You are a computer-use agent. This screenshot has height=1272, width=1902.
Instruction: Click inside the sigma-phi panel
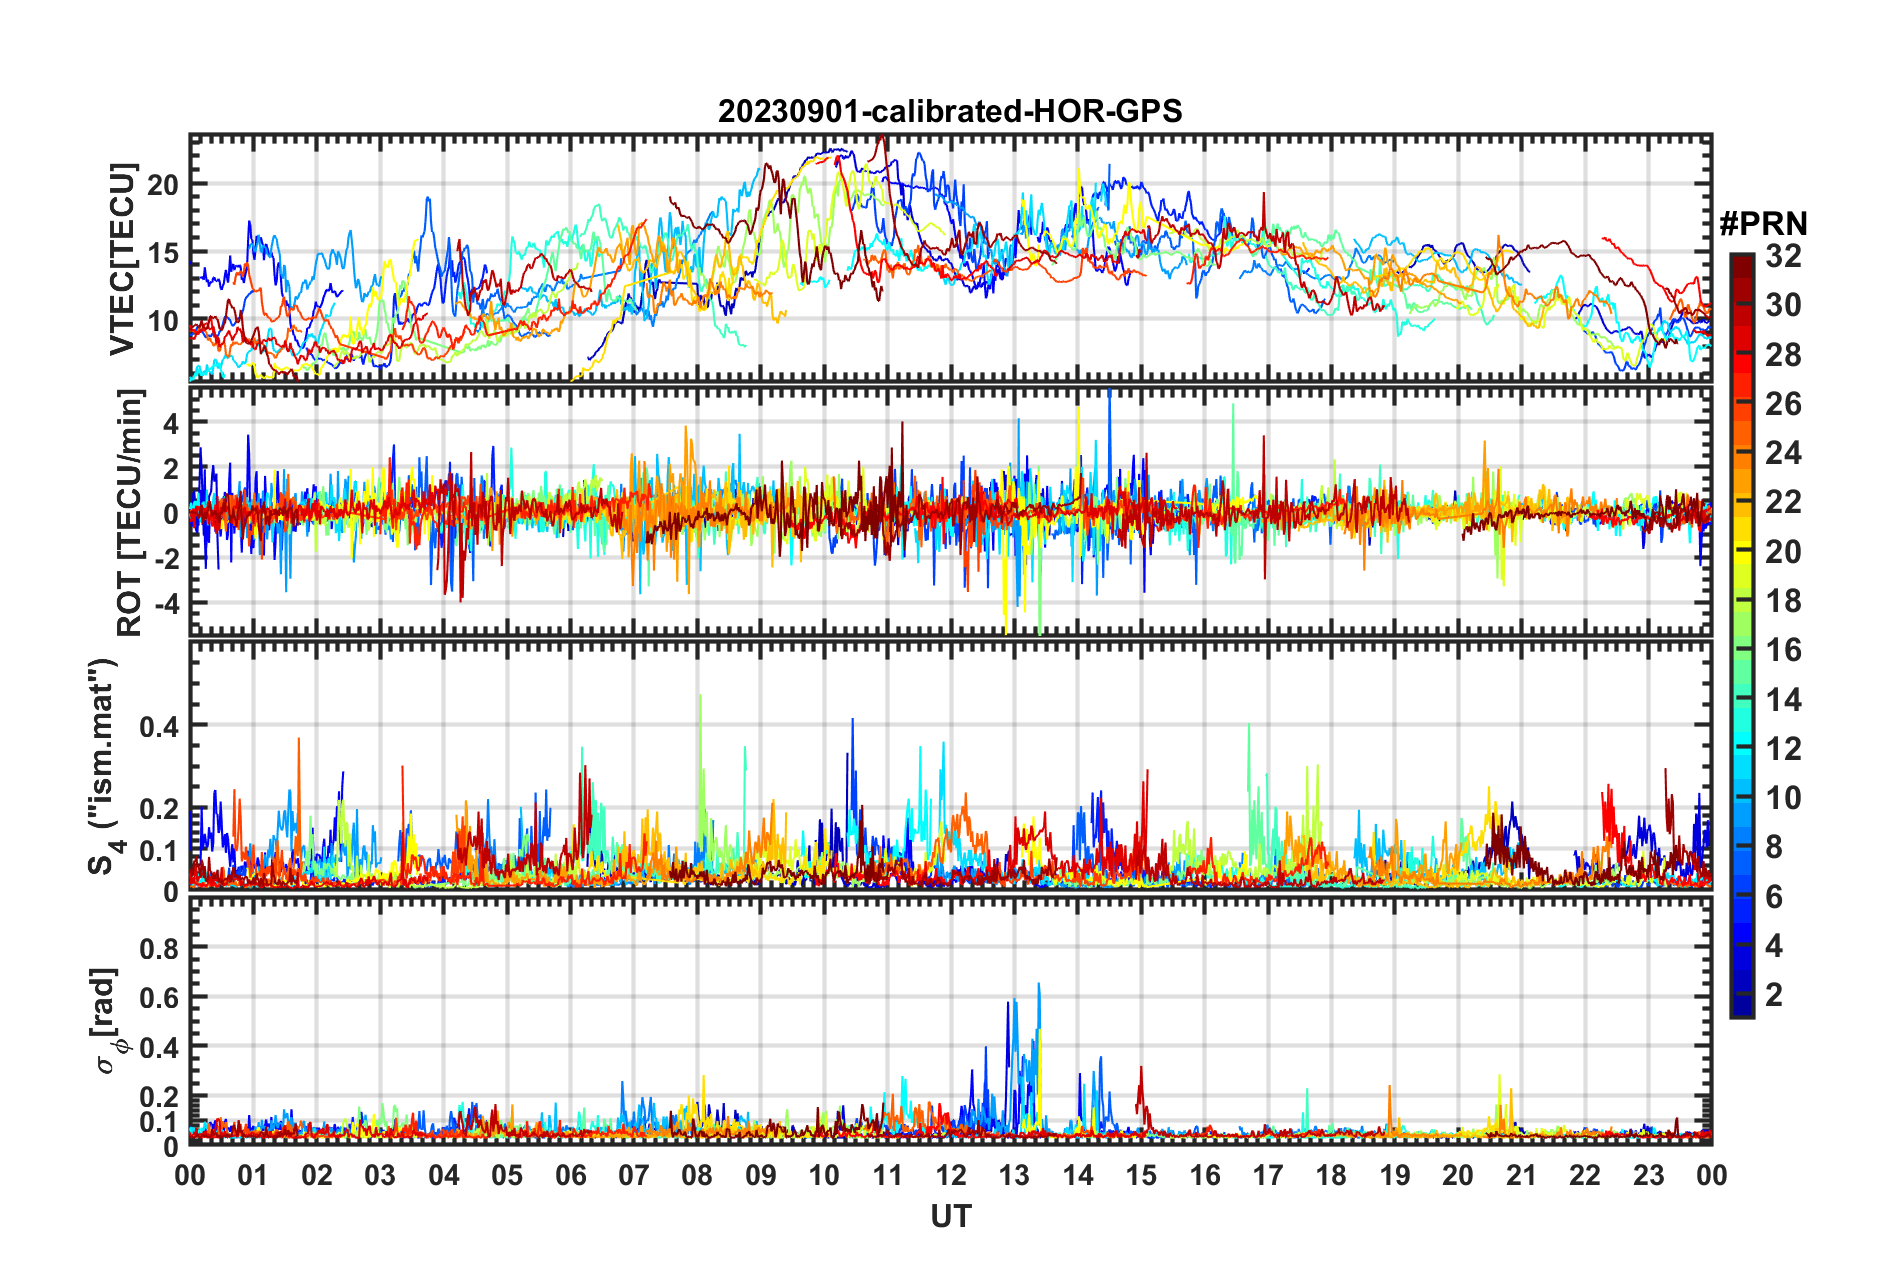(x=951, y=1021)
